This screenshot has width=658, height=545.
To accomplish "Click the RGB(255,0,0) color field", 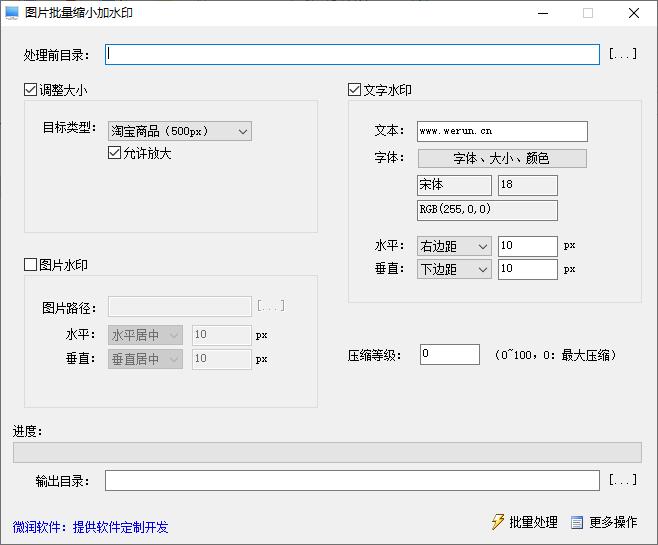I will [x=487, y=210].
